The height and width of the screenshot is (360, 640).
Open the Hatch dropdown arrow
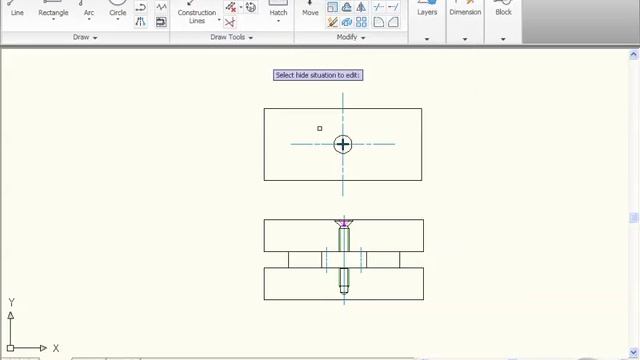[278, 21]
